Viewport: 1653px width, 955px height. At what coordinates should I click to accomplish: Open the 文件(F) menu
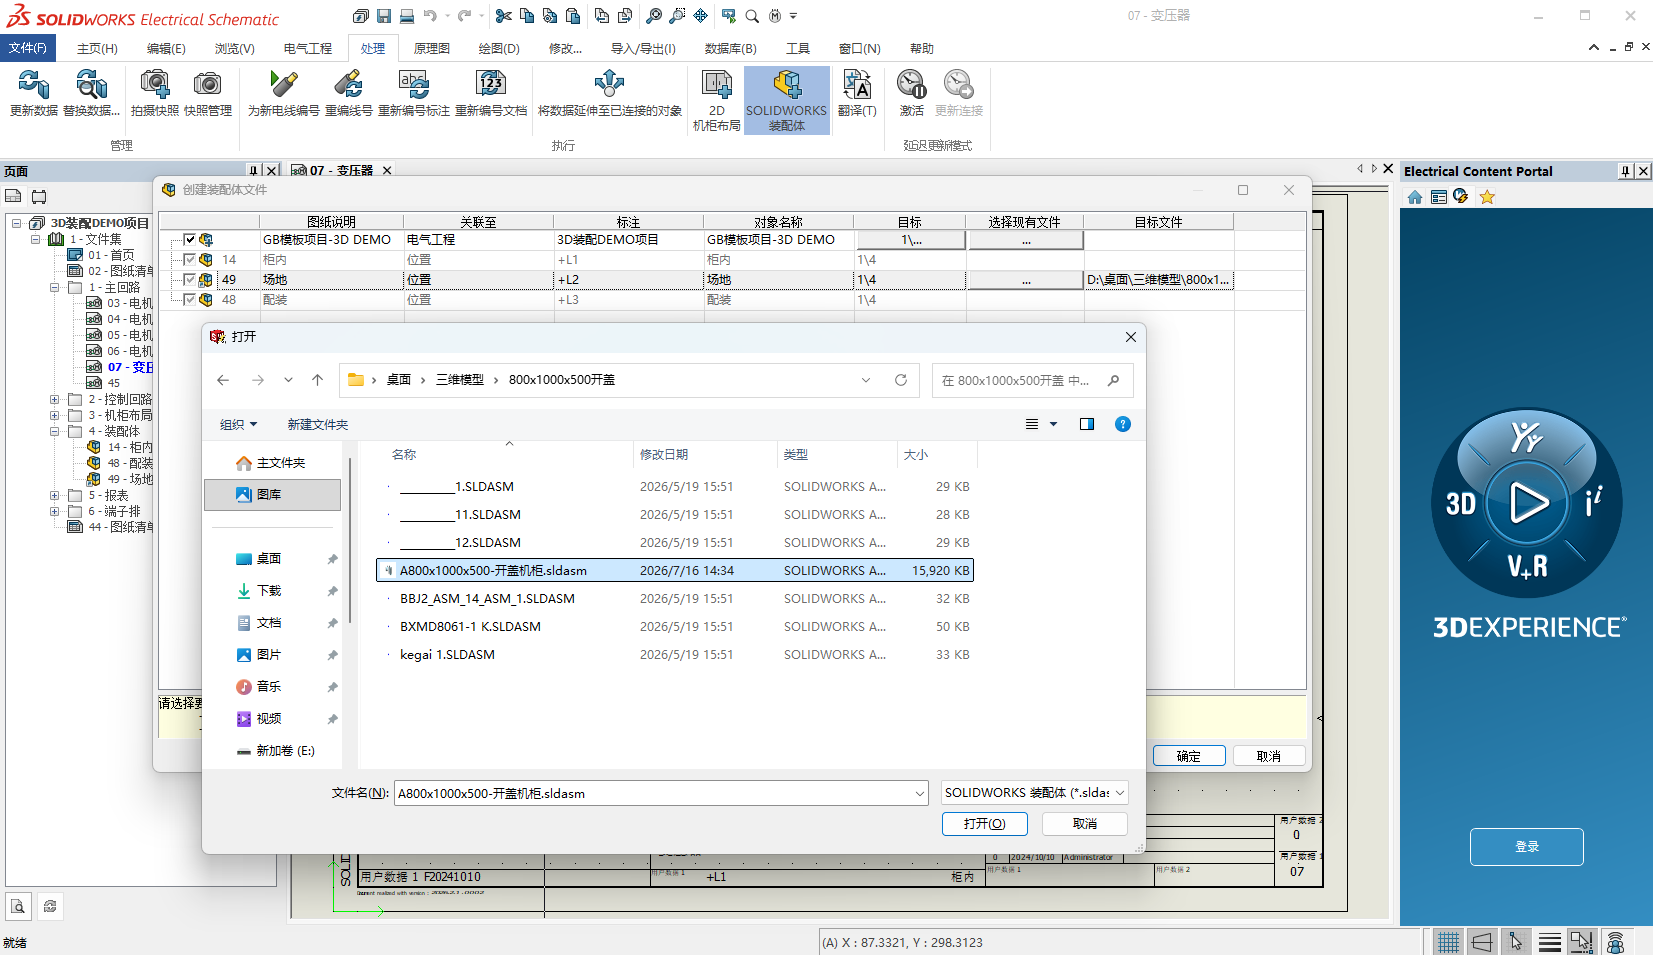pos(27,48)
